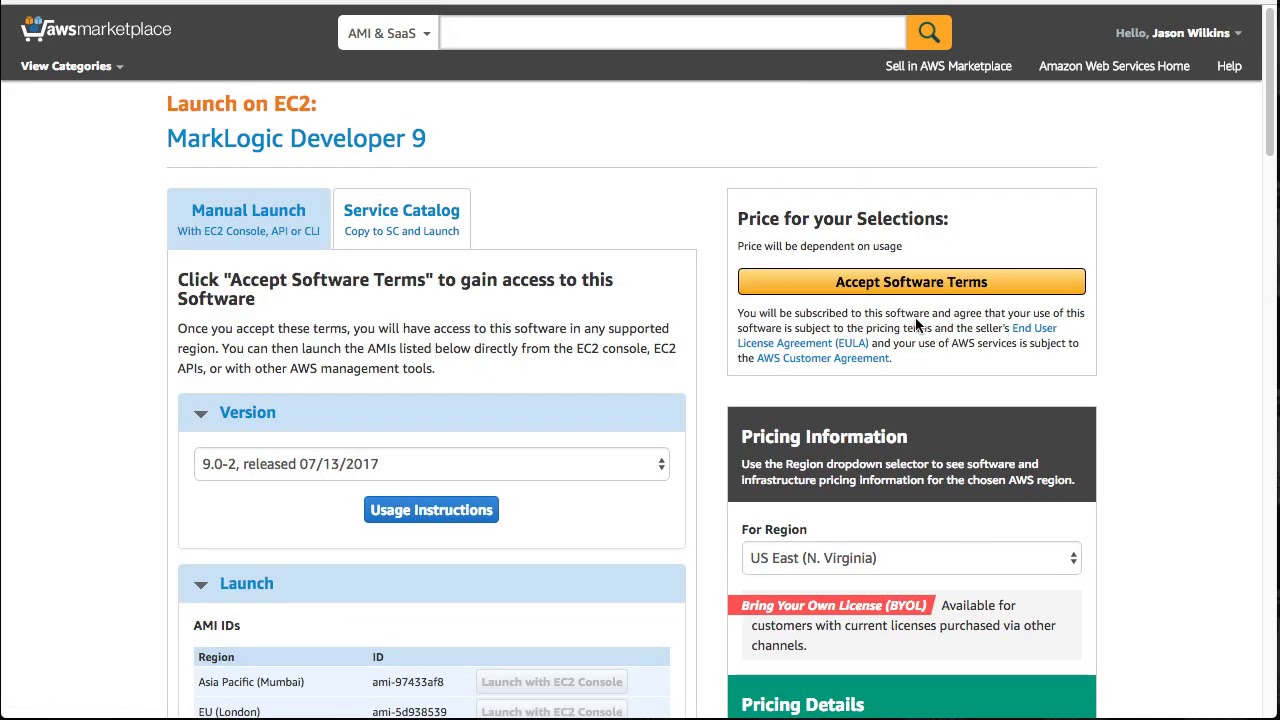Screen dimensions: 1280x720
Task: Click the Accept Software Terms button
Action: click(911, 282)
